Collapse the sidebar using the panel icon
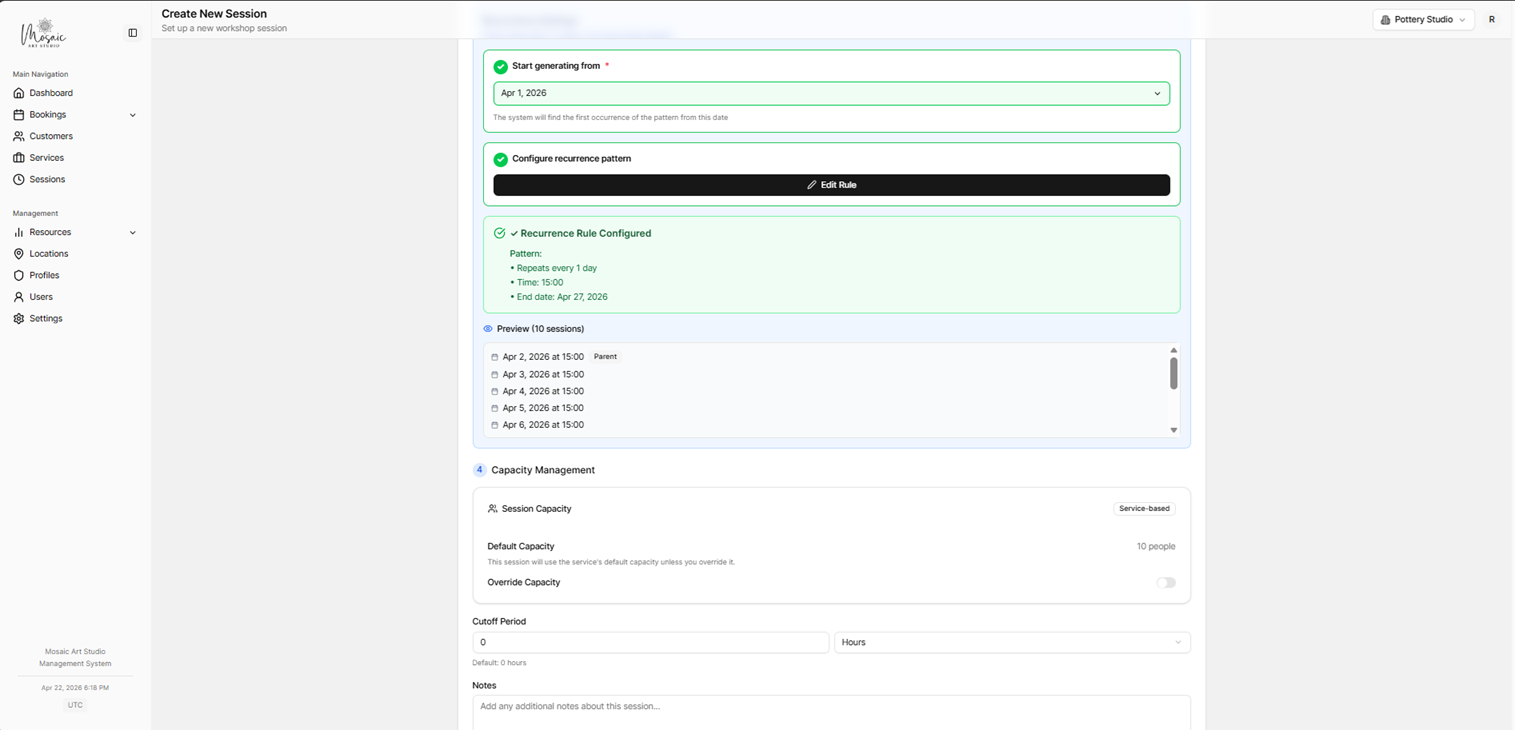The image size is (1515, 730). tap(132, 32)
